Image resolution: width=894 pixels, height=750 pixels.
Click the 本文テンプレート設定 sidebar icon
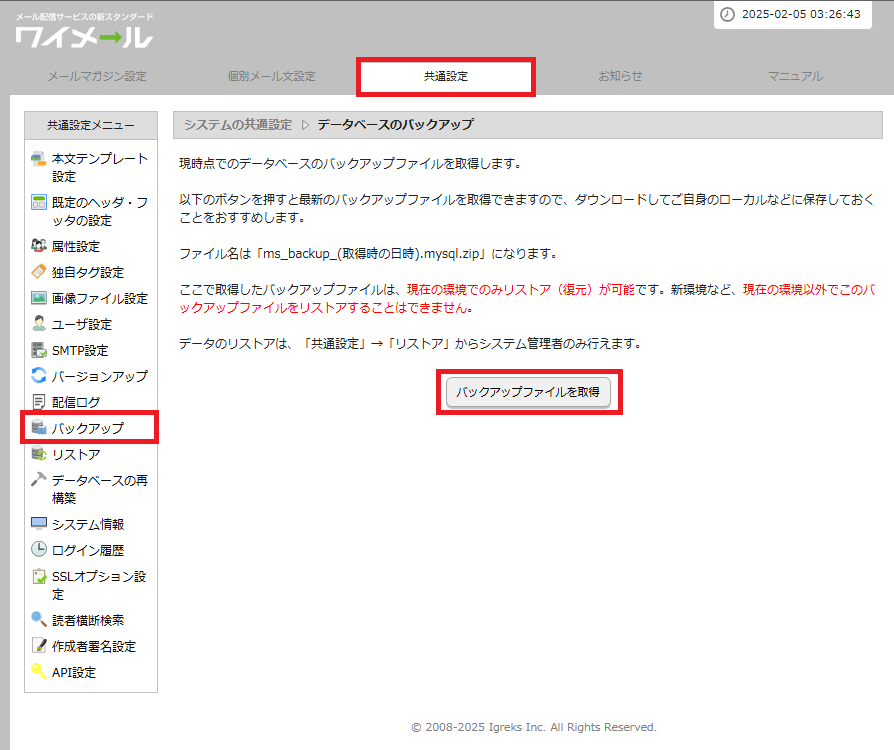[38, 159]
